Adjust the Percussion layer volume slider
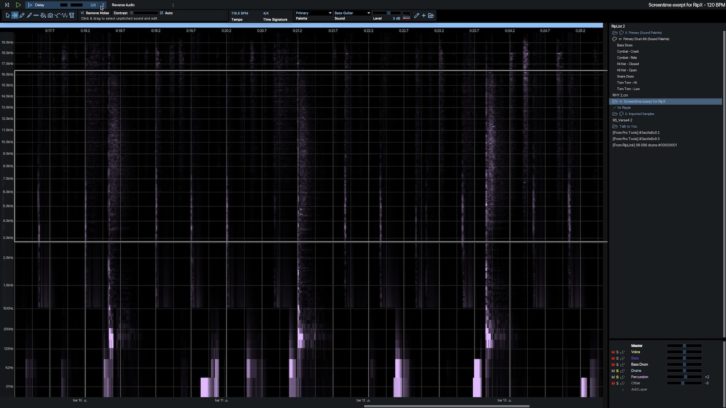Screen dimensions: 726x408 (x=684, y=377)
